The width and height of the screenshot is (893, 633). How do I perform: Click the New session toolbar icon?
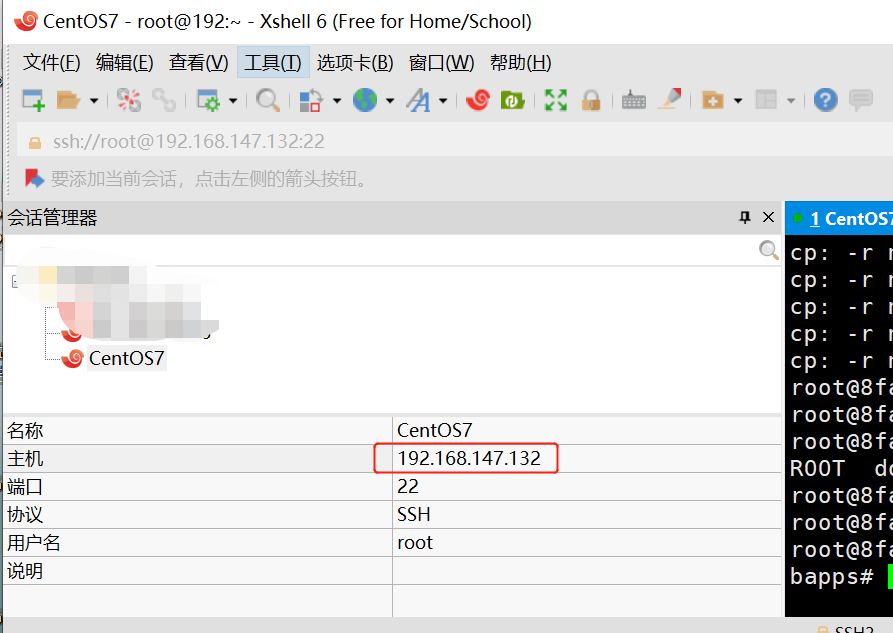(x=33, y=100)
